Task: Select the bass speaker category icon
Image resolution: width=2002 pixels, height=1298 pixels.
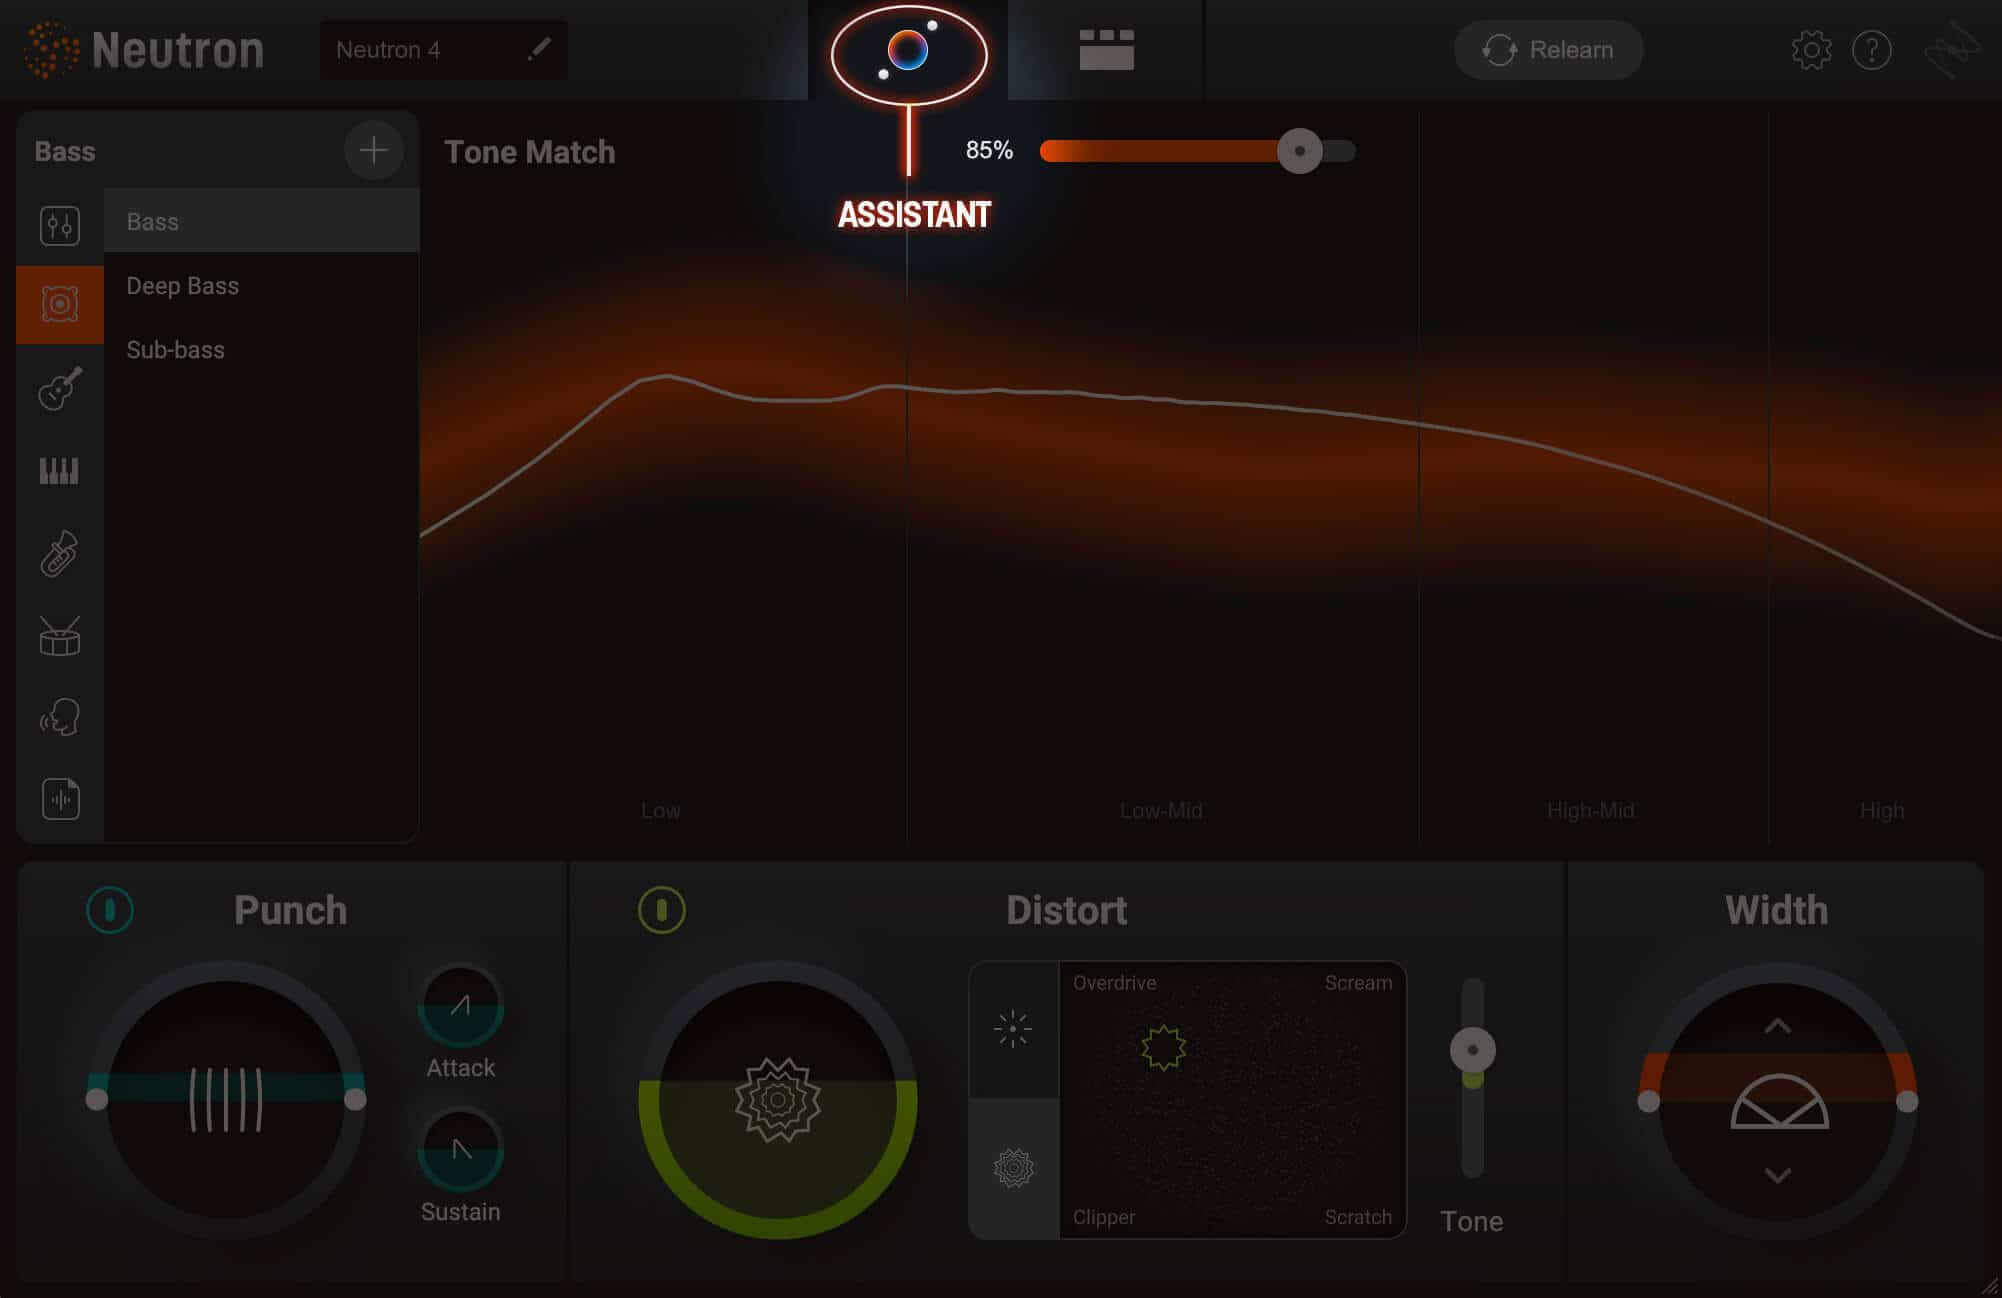Action: 60,304
